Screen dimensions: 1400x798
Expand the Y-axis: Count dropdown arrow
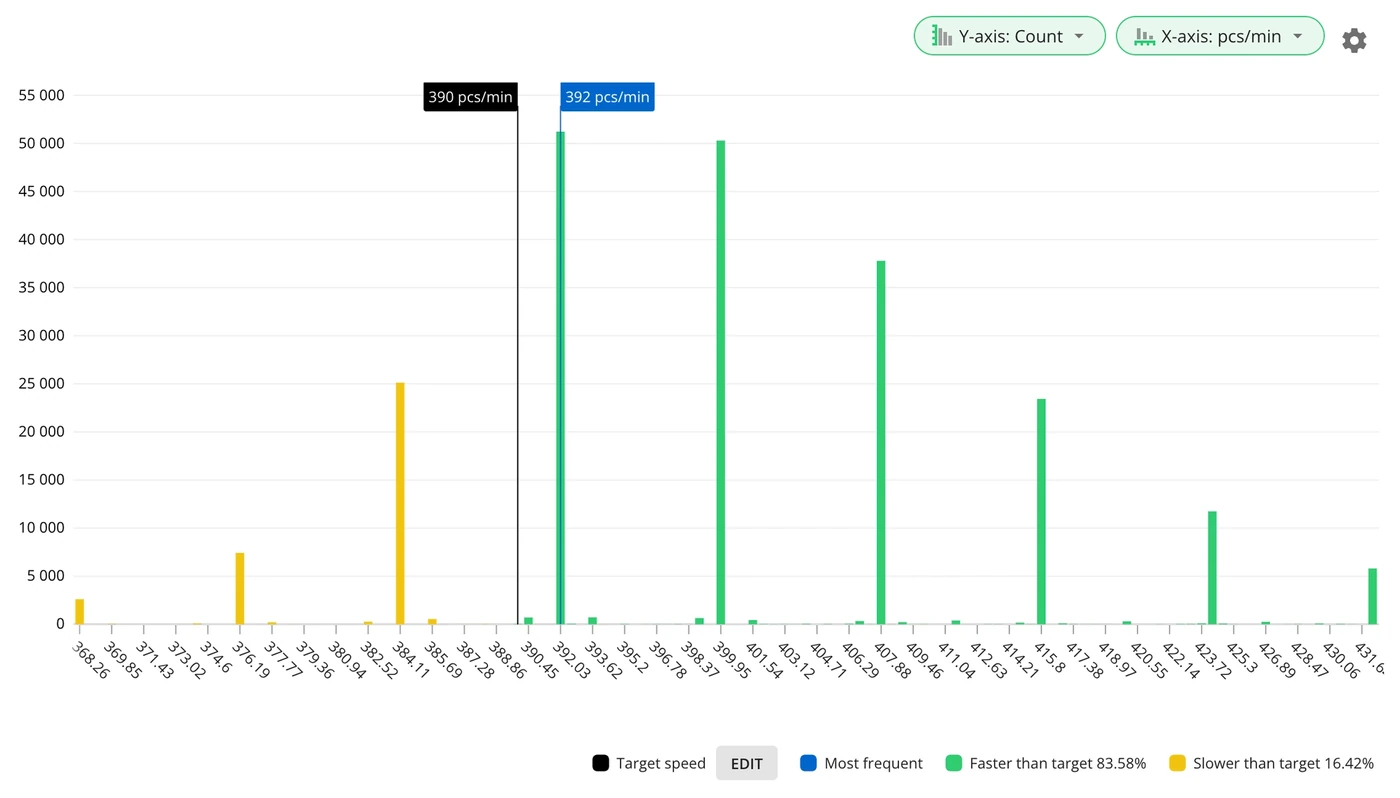tap(1079, 36)
